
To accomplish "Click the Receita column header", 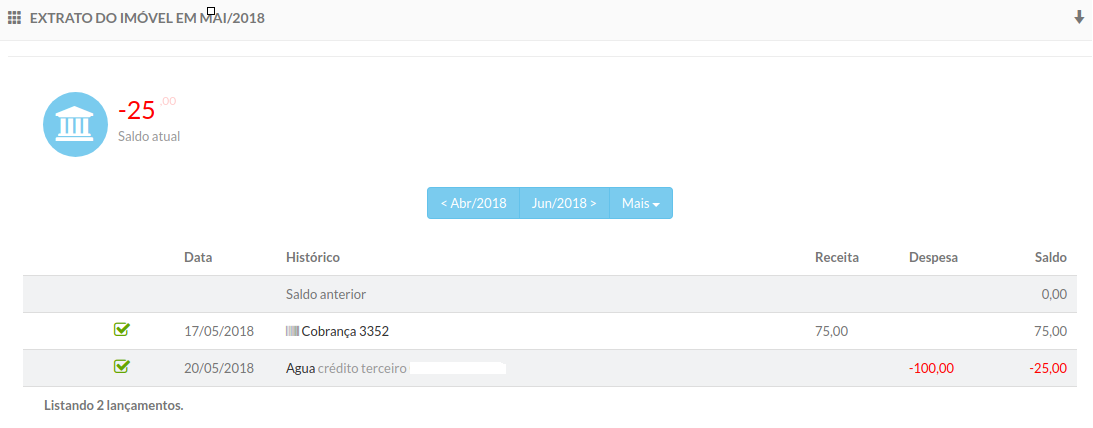I will coord(837,258).
